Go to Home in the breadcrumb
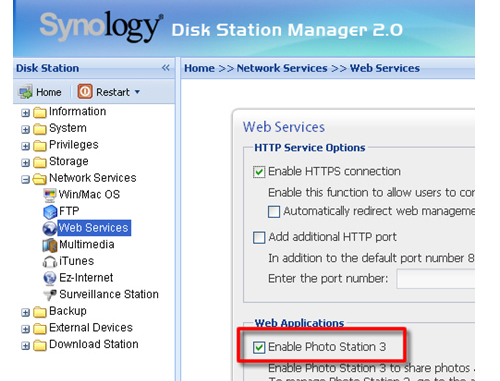 tap(199, 68)
